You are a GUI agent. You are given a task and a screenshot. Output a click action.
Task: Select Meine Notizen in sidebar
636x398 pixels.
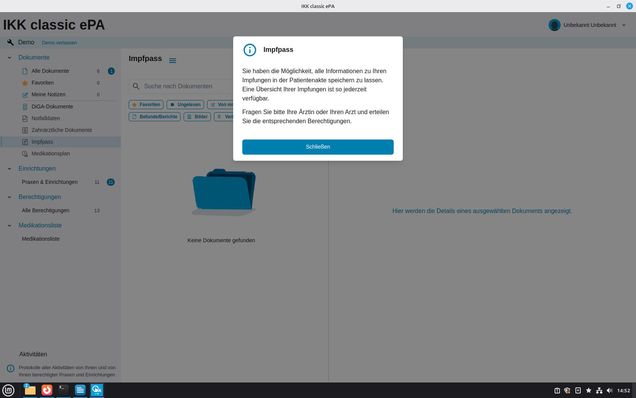tap(48, 95)
